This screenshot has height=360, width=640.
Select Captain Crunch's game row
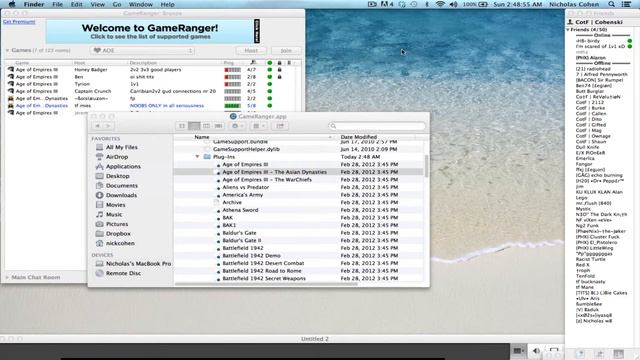pyautogui.click(x=153, y=91)
